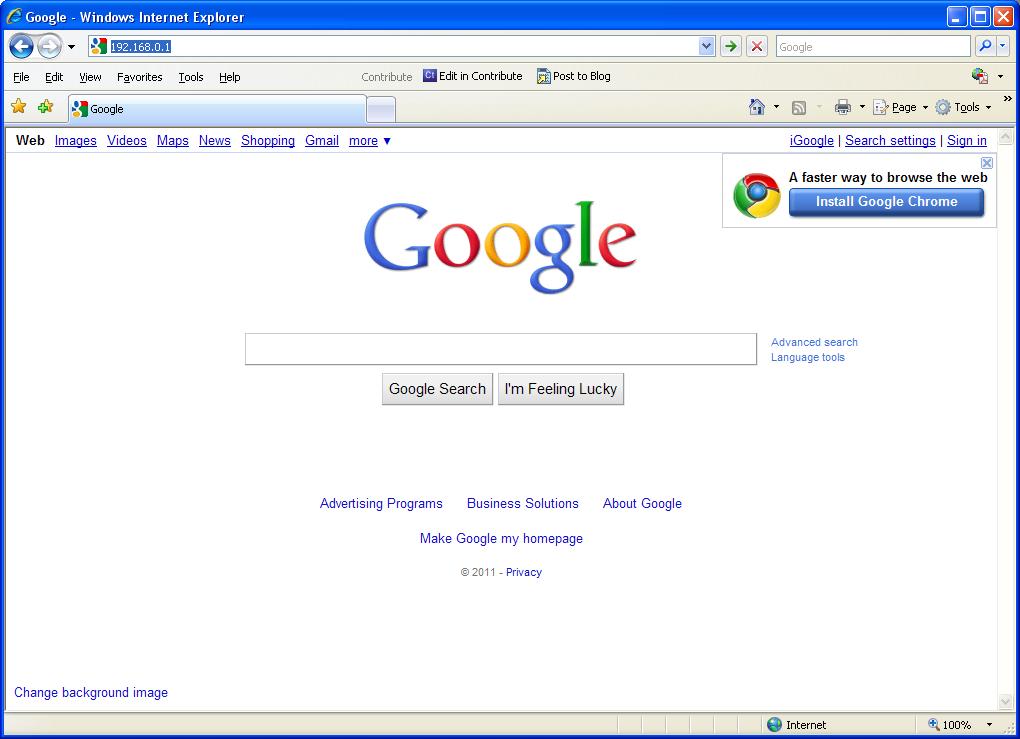Open iGoogle link
Screen dimensions: 1020x739
(811, 141)
